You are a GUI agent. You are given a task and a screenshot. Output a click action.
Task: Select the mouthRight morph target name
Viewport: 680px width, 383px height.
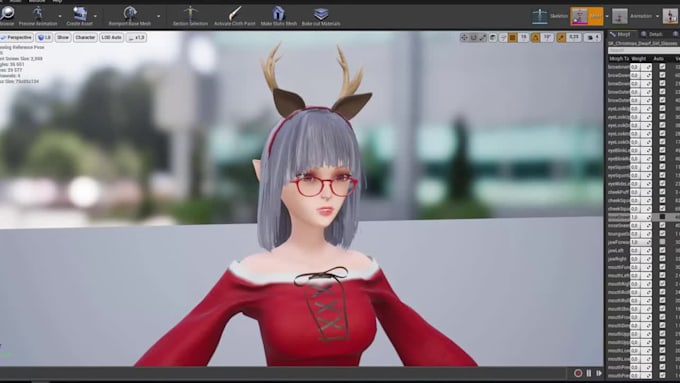[x=618, y=284]
